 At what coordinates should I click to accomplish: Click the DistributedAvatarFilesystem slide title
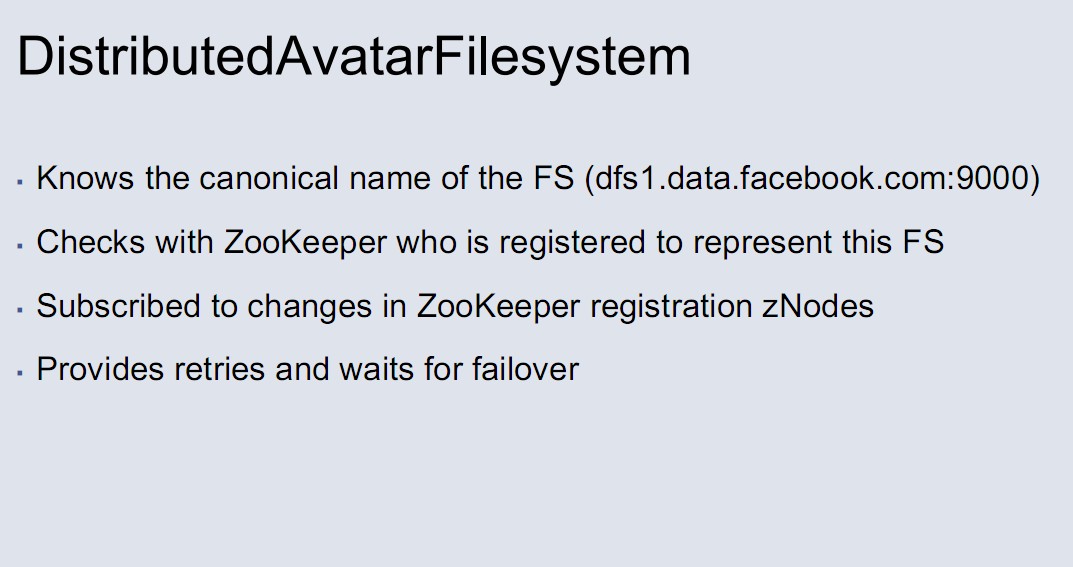353,57
